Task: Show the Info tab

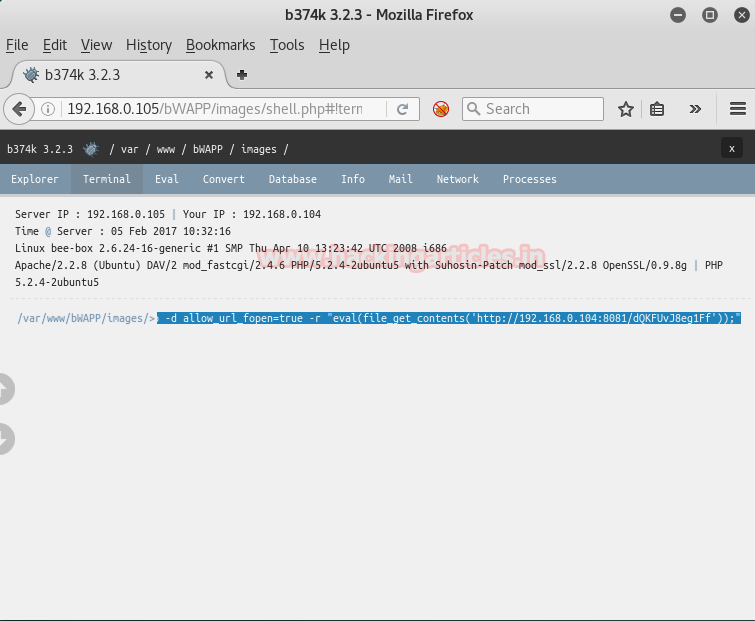Action: point(353,179)
